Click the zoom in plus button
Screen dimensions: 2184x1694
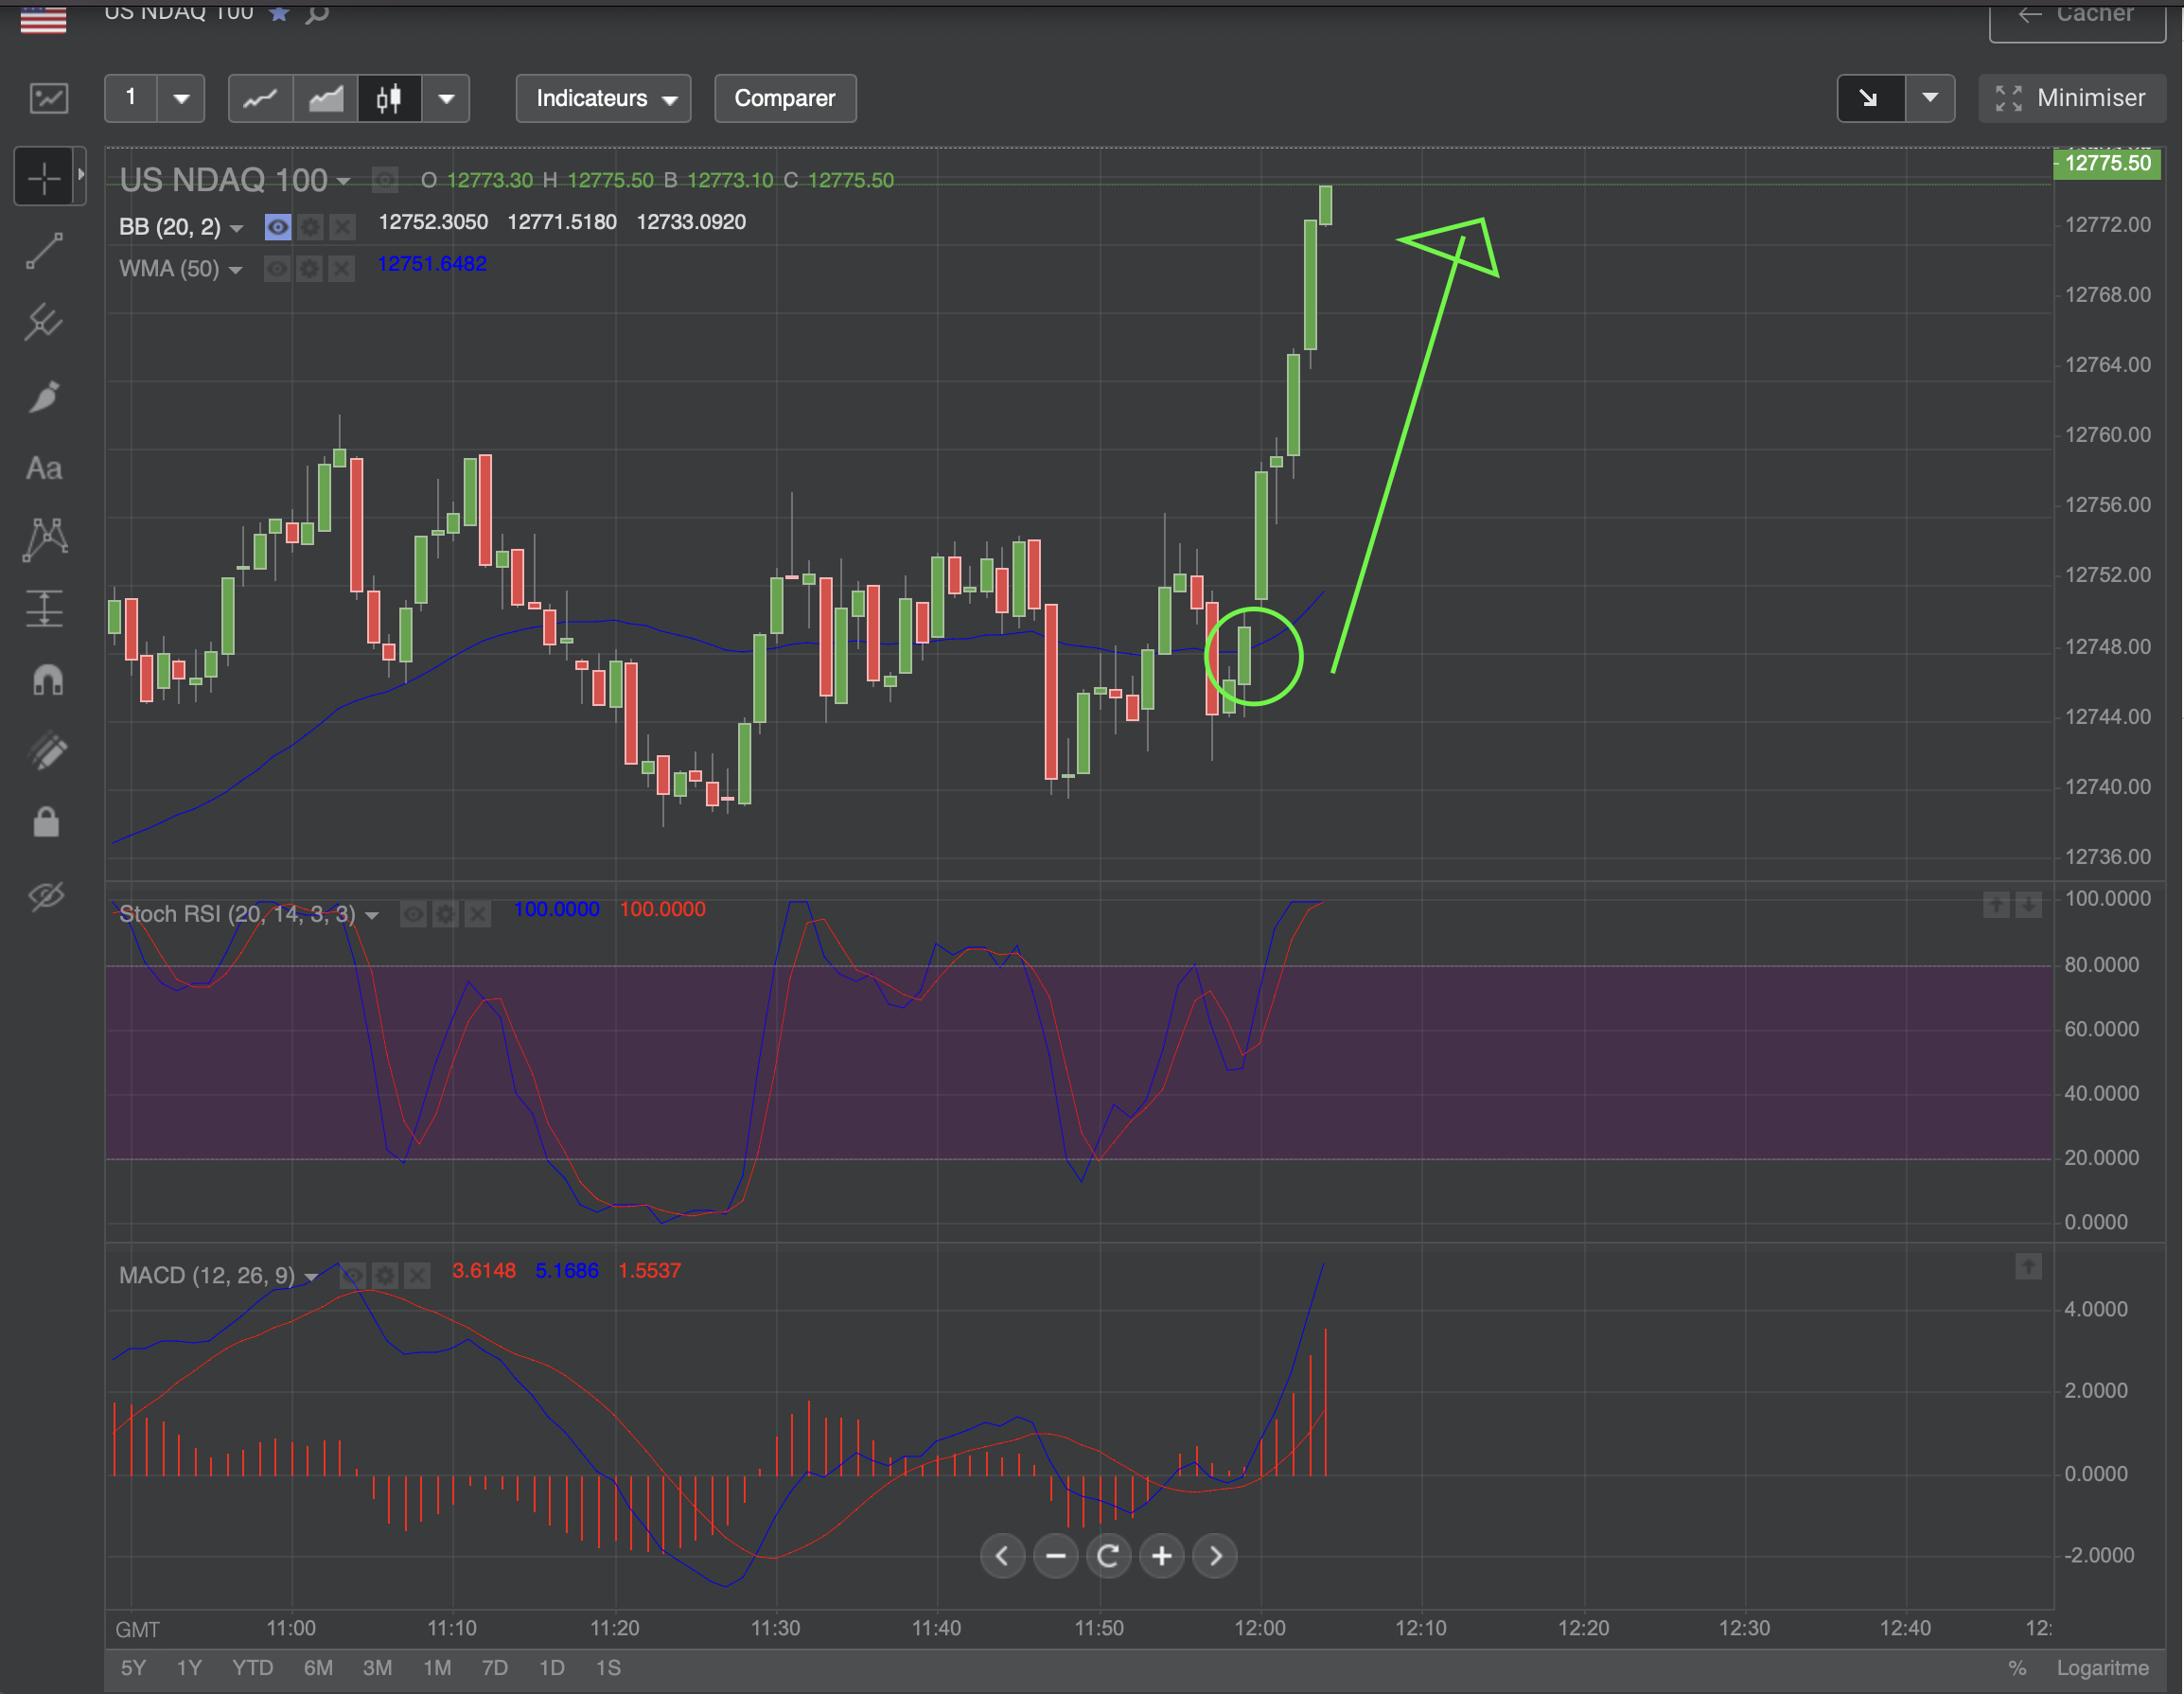[x=1161, y=1556]
